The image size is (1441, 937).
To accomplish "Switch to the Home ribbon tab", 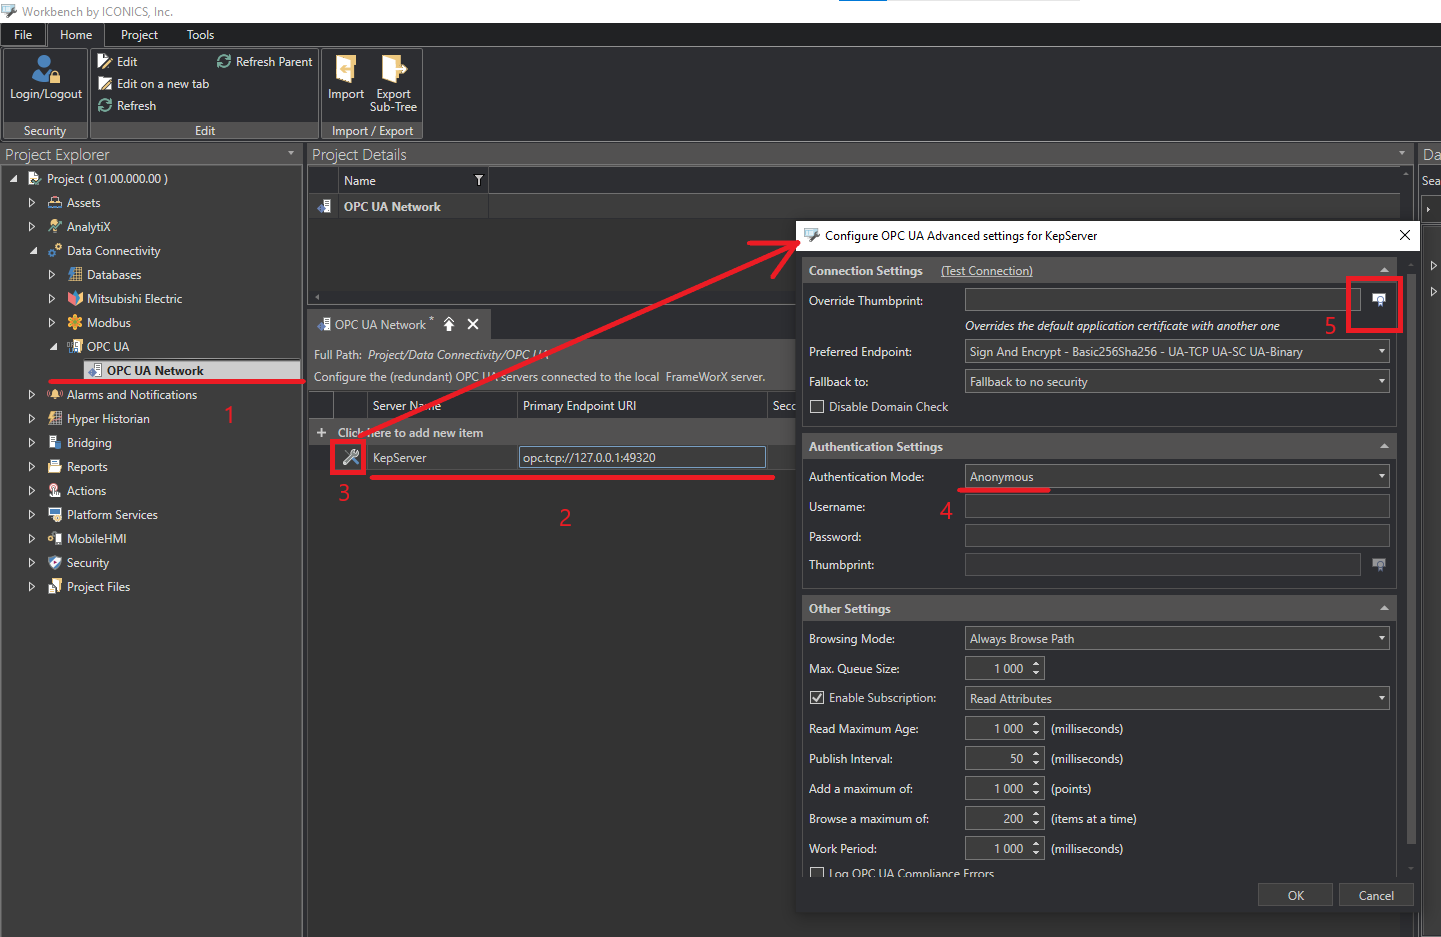I will (x=76, y=35).
